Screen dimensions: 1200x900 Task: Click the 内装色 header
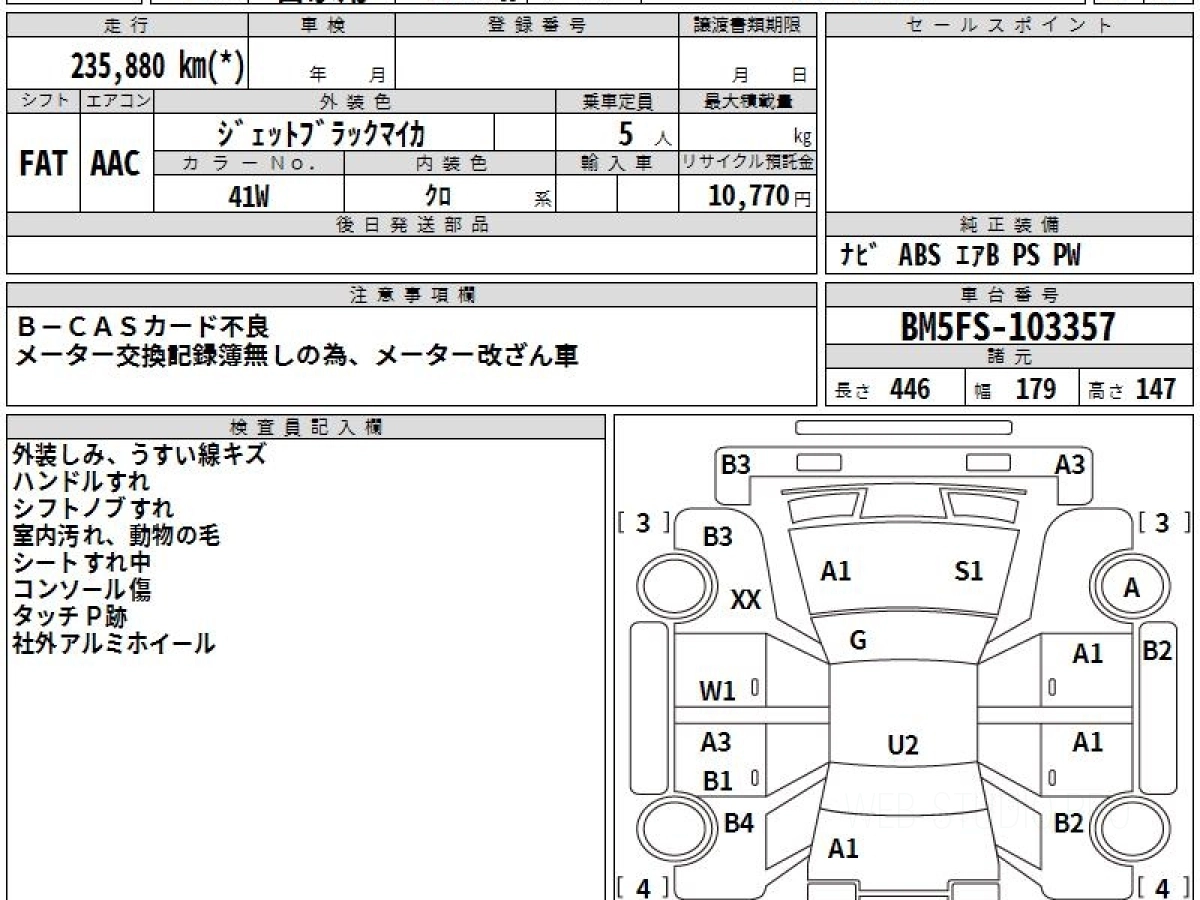point(450,163)
